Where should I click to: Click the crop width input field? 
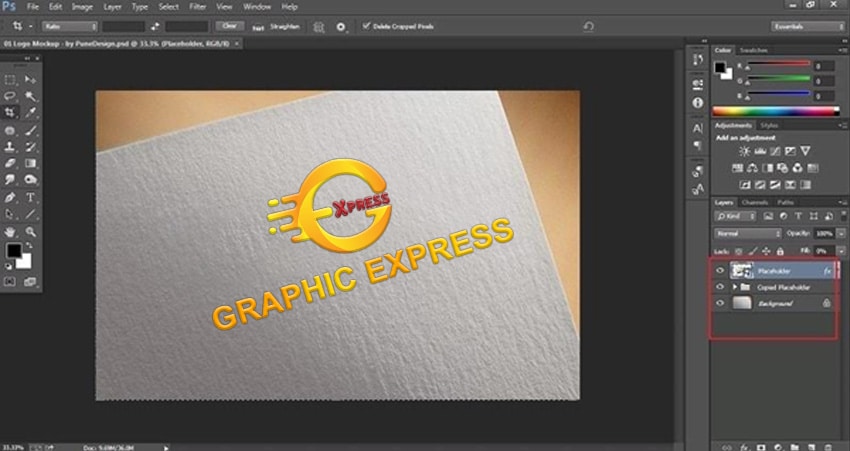point(125,26)
